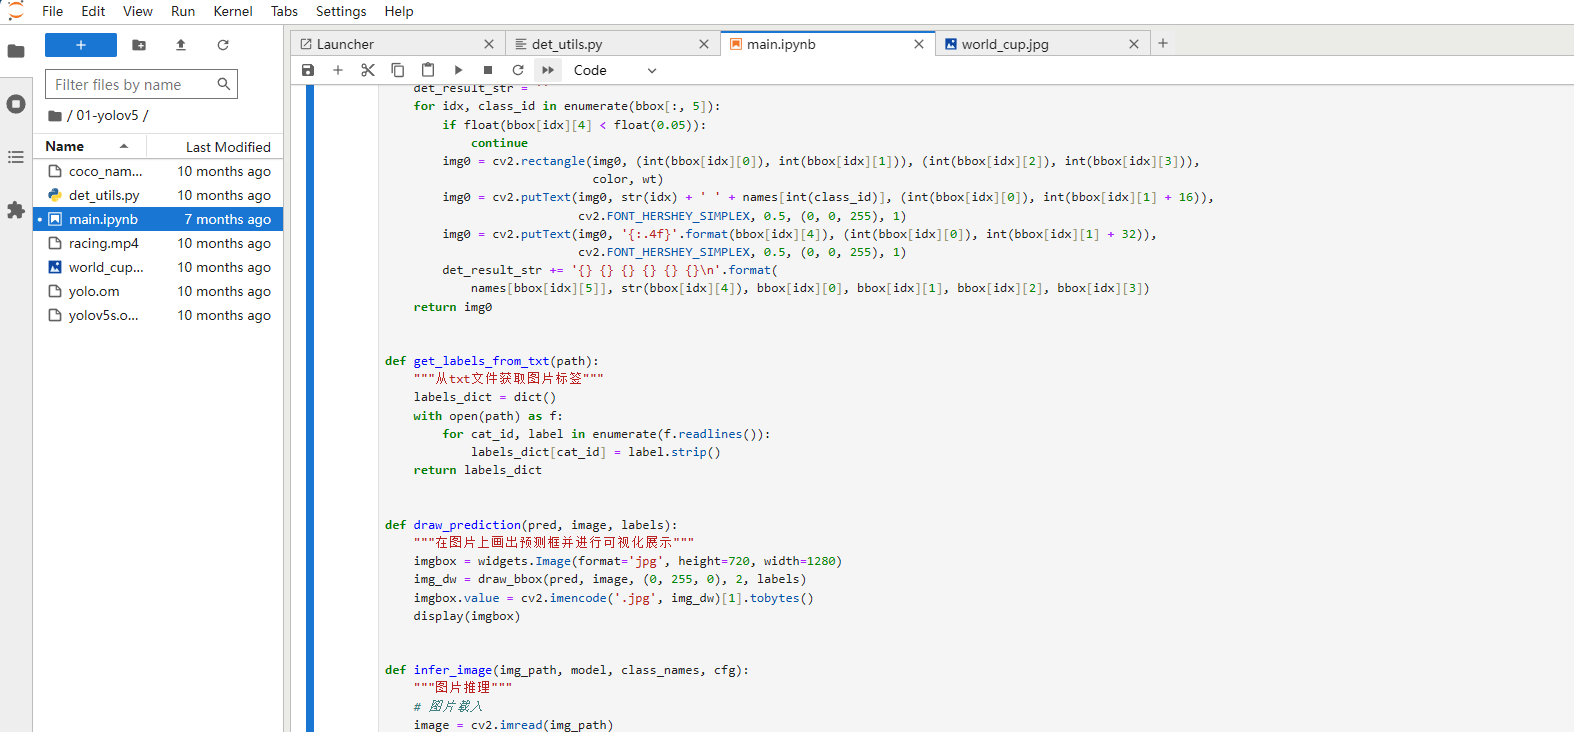Click the JupyterLab logo
This screenshot has height=732, width=1574.
pos(15,11)
